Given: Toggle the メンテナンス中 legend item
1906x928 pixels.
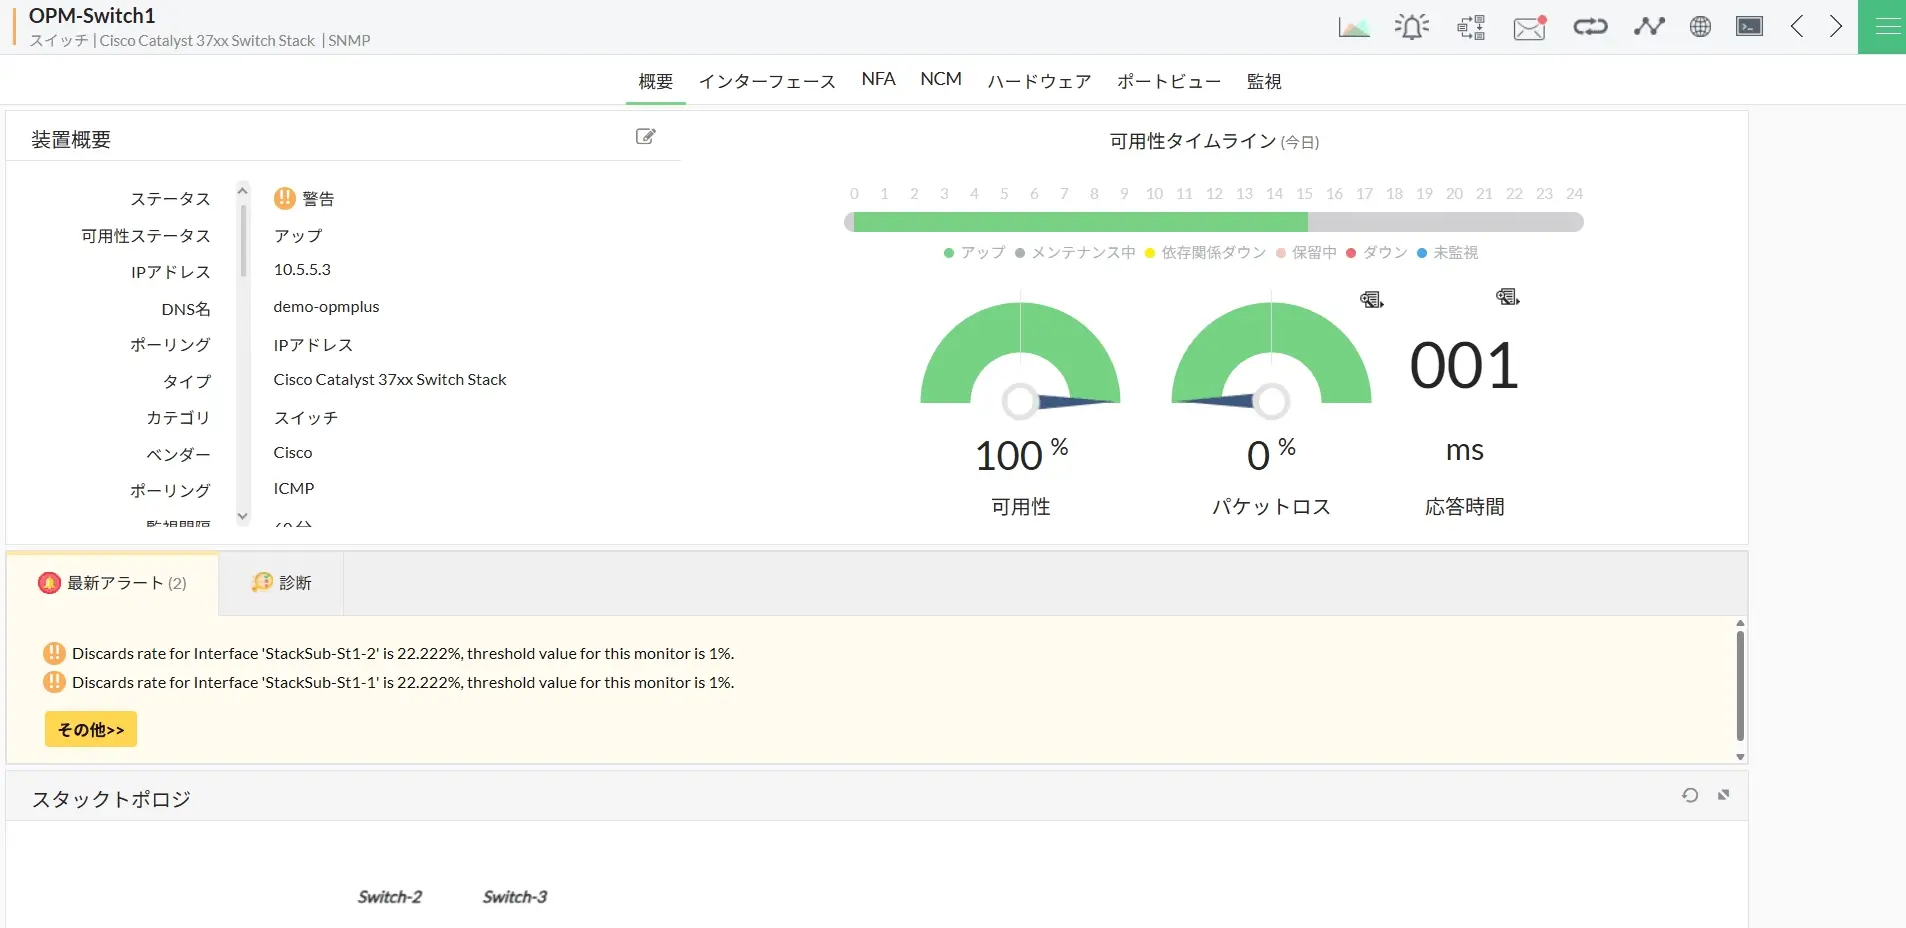Looking at the screenshot, I should (1075, 253).
